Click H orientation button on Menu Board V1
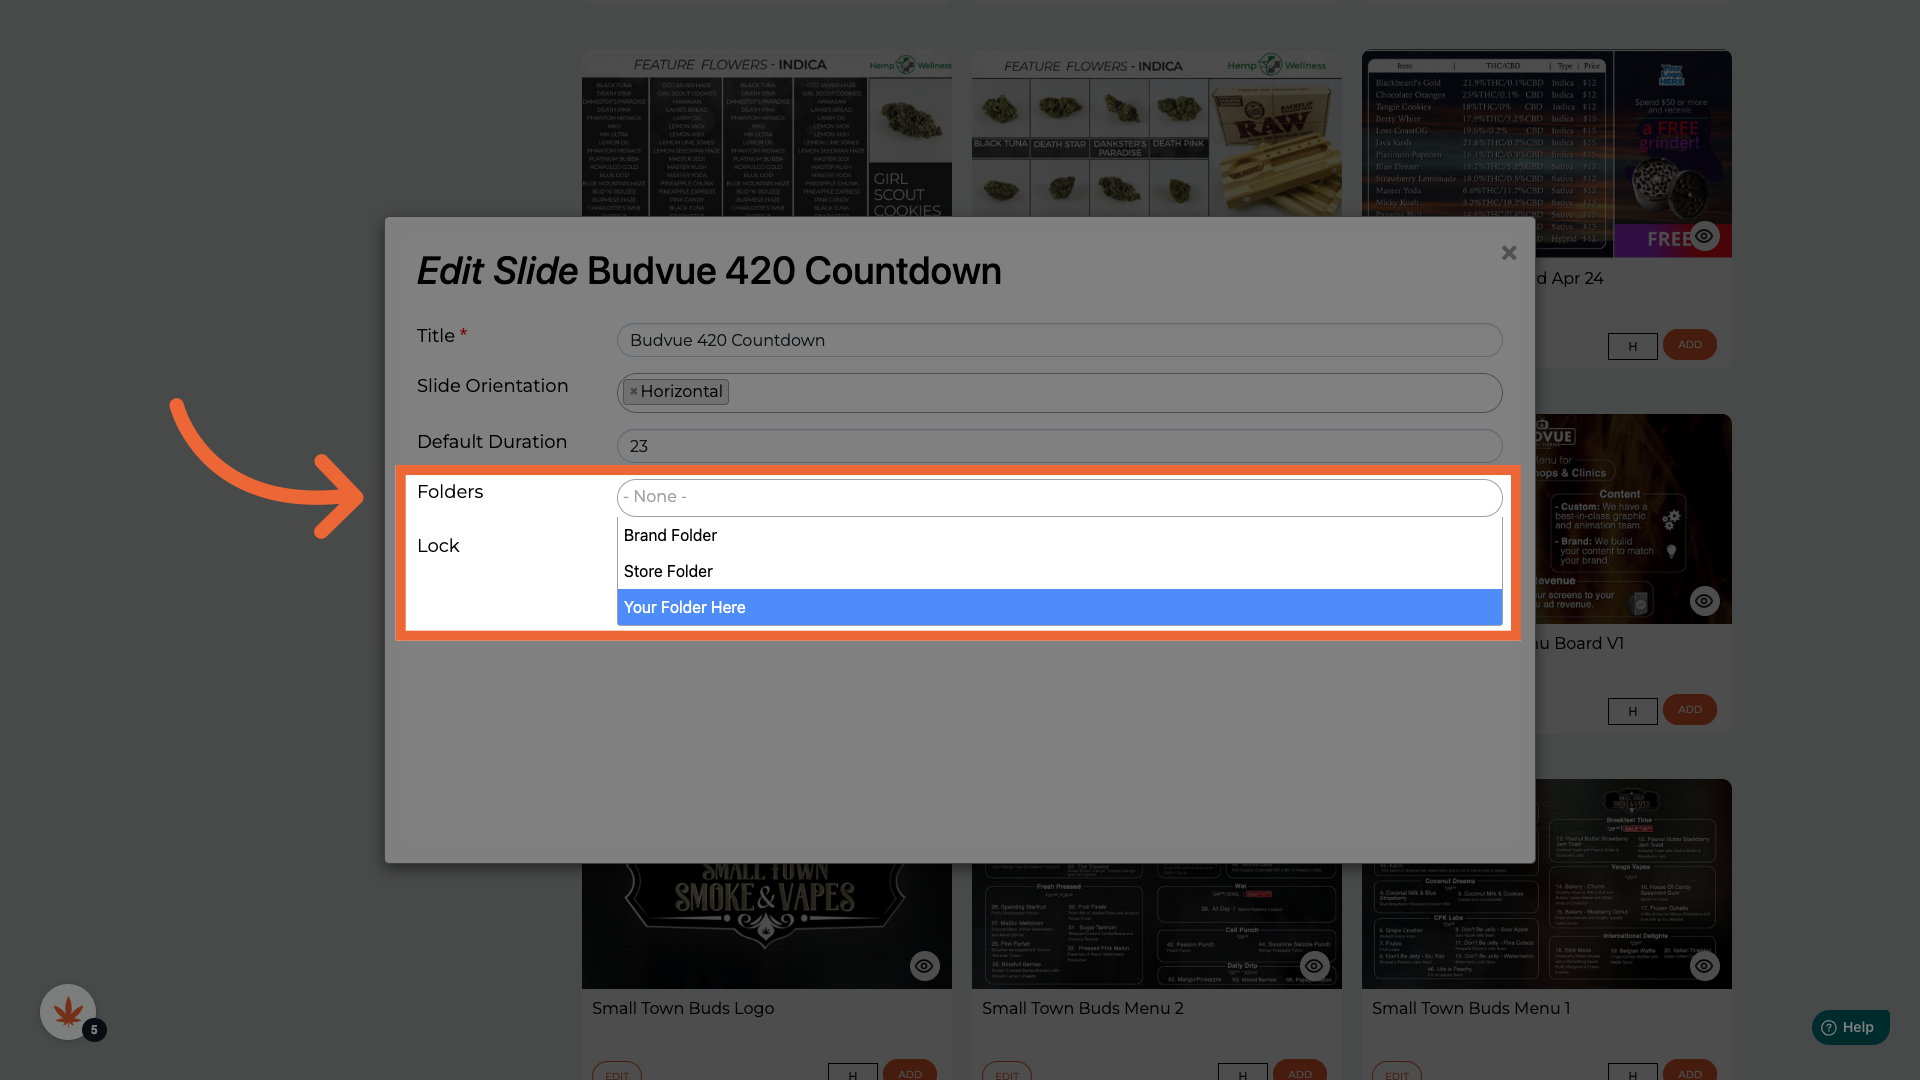This screenshot has height=1080, width=1920. [x=1632, y=711]
